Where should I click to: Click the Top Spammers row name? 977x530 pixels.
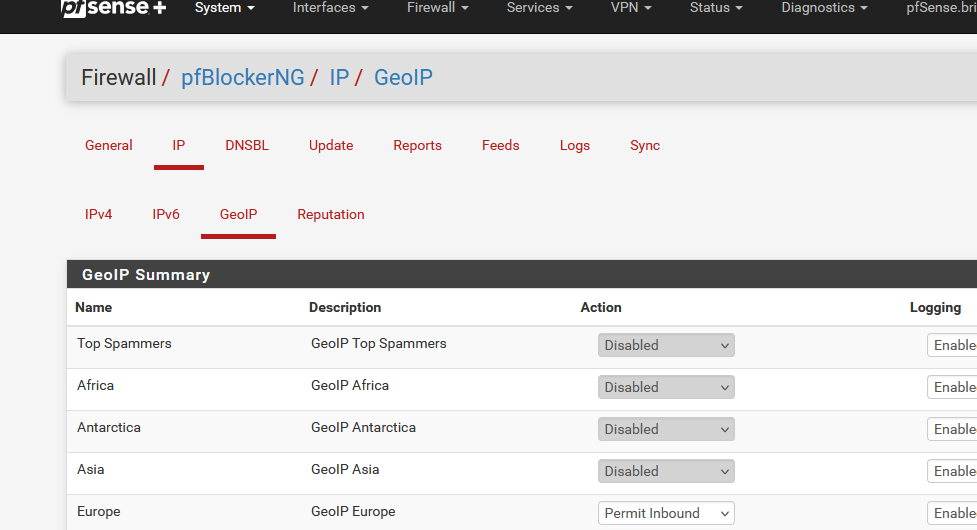pos(124,344)
